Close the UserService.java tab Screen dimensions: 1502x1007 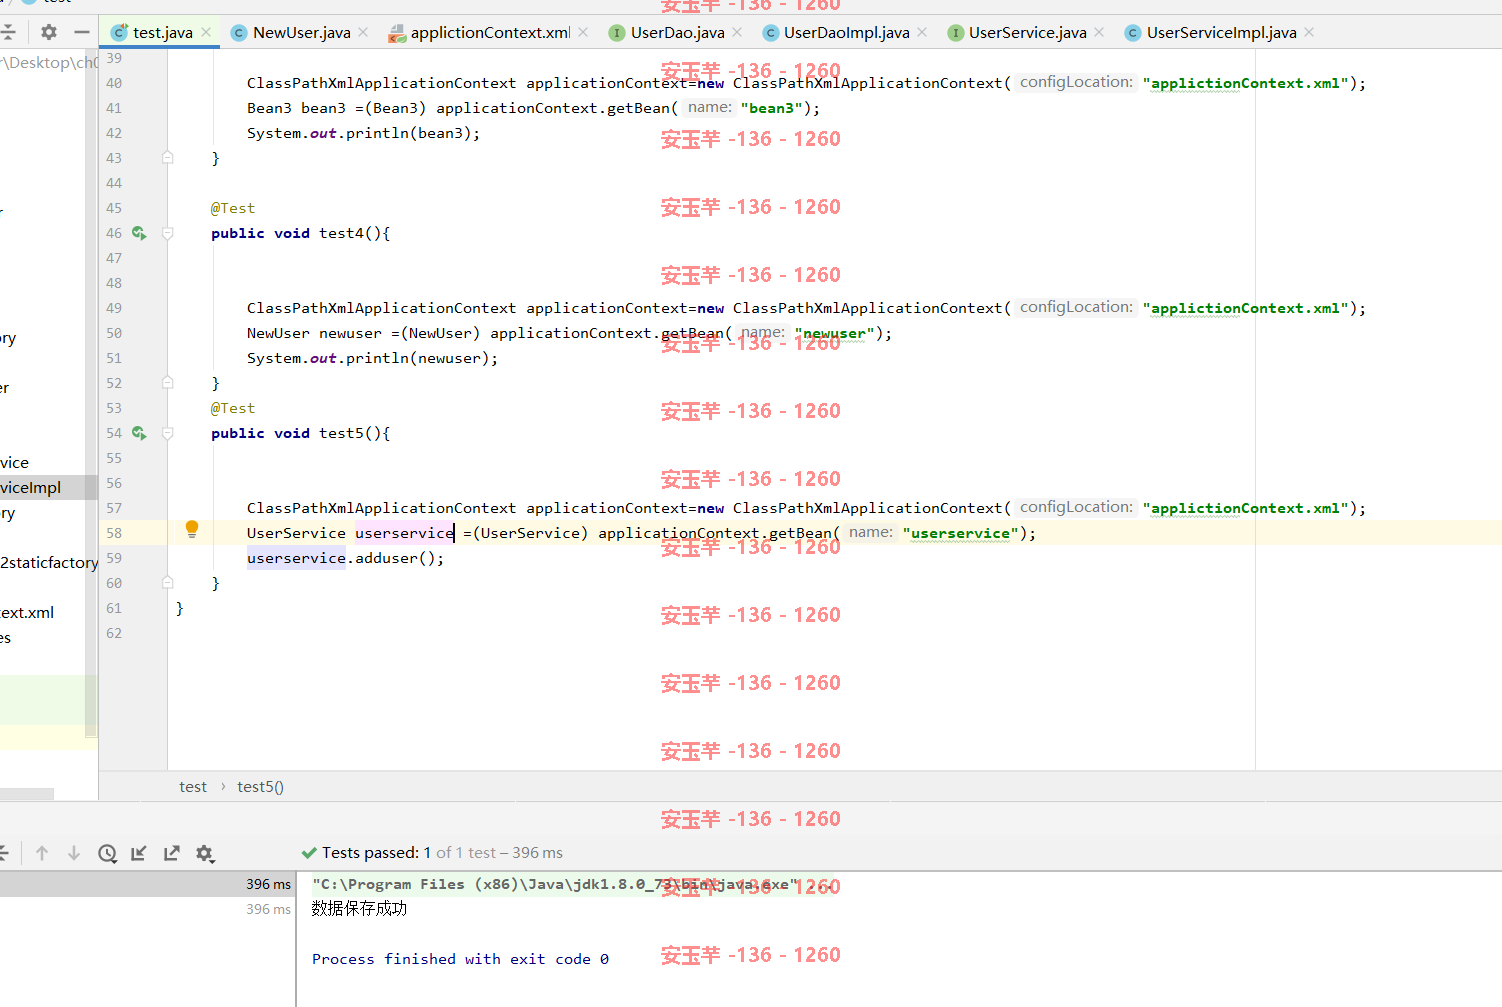(x=1099, y=32)
